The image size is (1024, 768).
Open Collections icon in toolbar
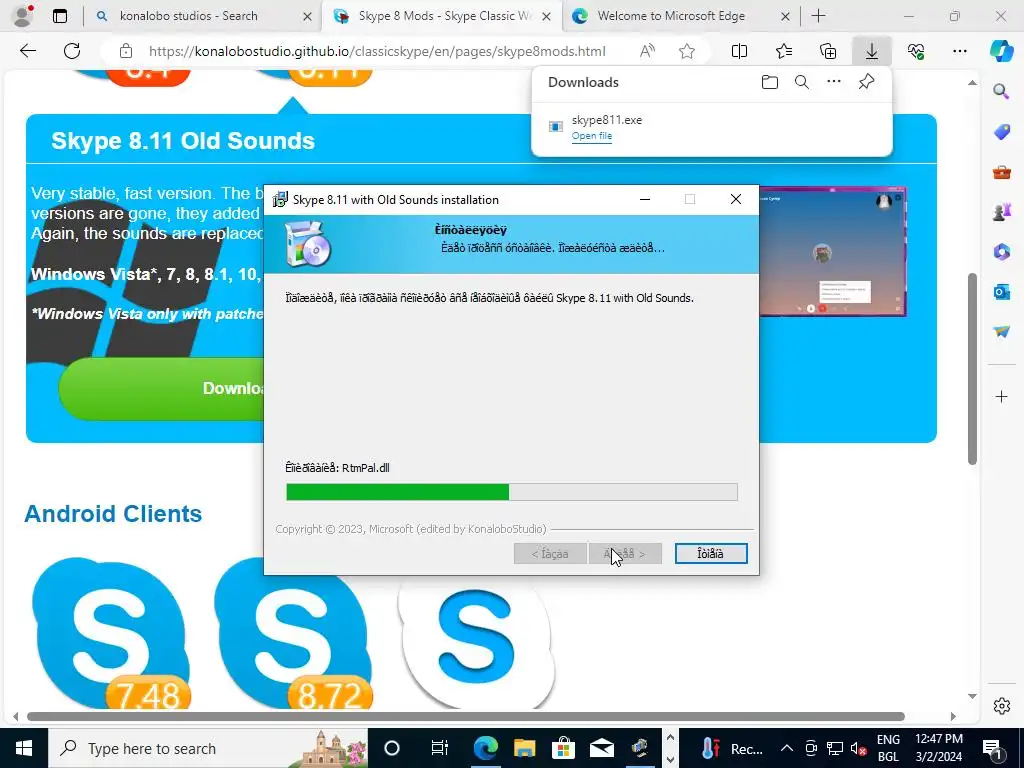[x=828, y=51]
